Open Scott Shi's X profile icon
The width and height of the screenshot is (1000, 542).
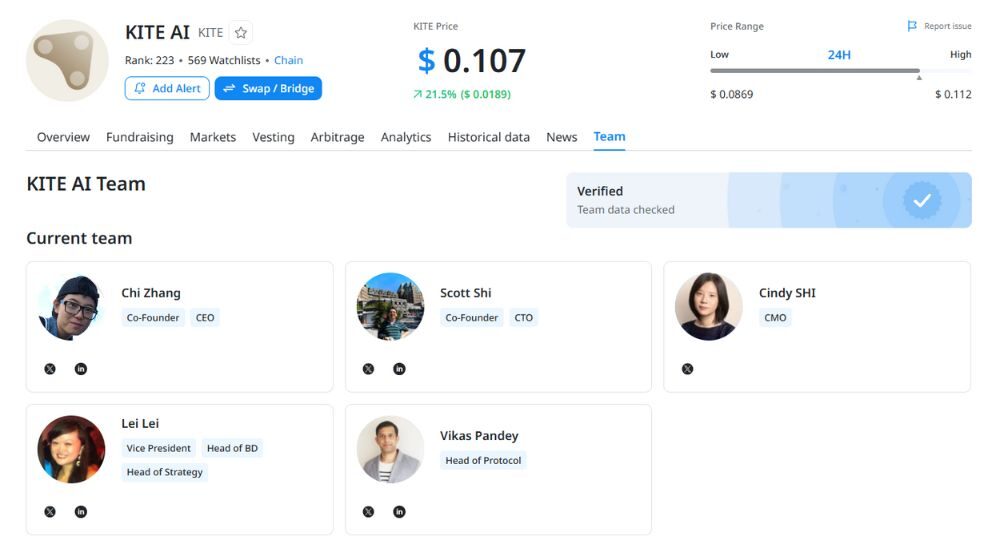click(x=368, y=369)
